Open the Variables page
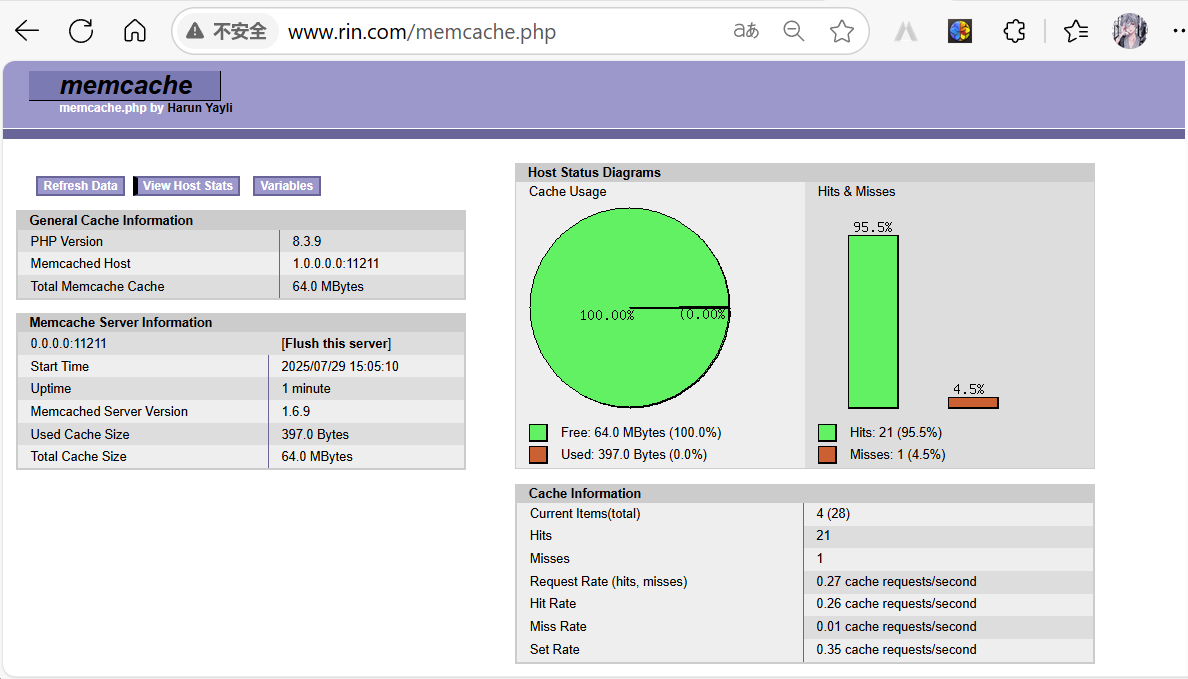 (286, 186)
